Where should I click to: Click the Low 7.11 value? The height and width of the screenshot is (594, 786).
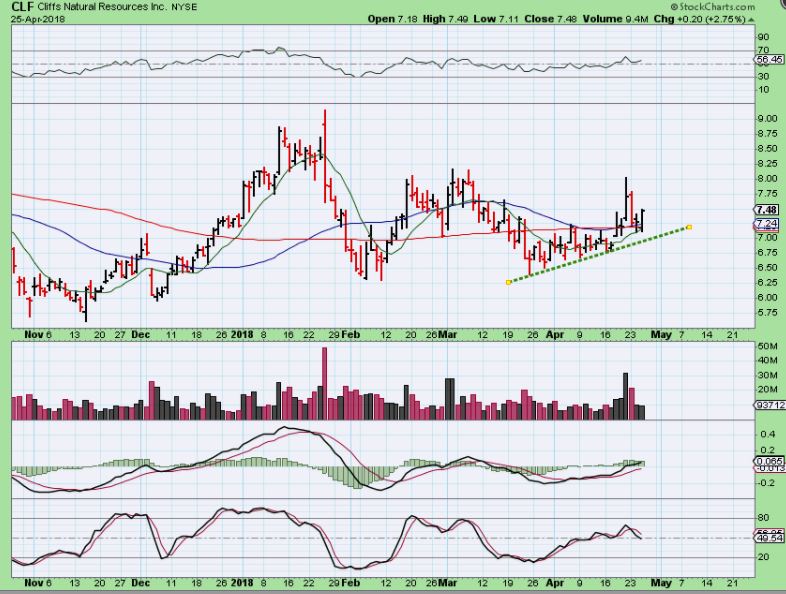[x=496, y=19]
